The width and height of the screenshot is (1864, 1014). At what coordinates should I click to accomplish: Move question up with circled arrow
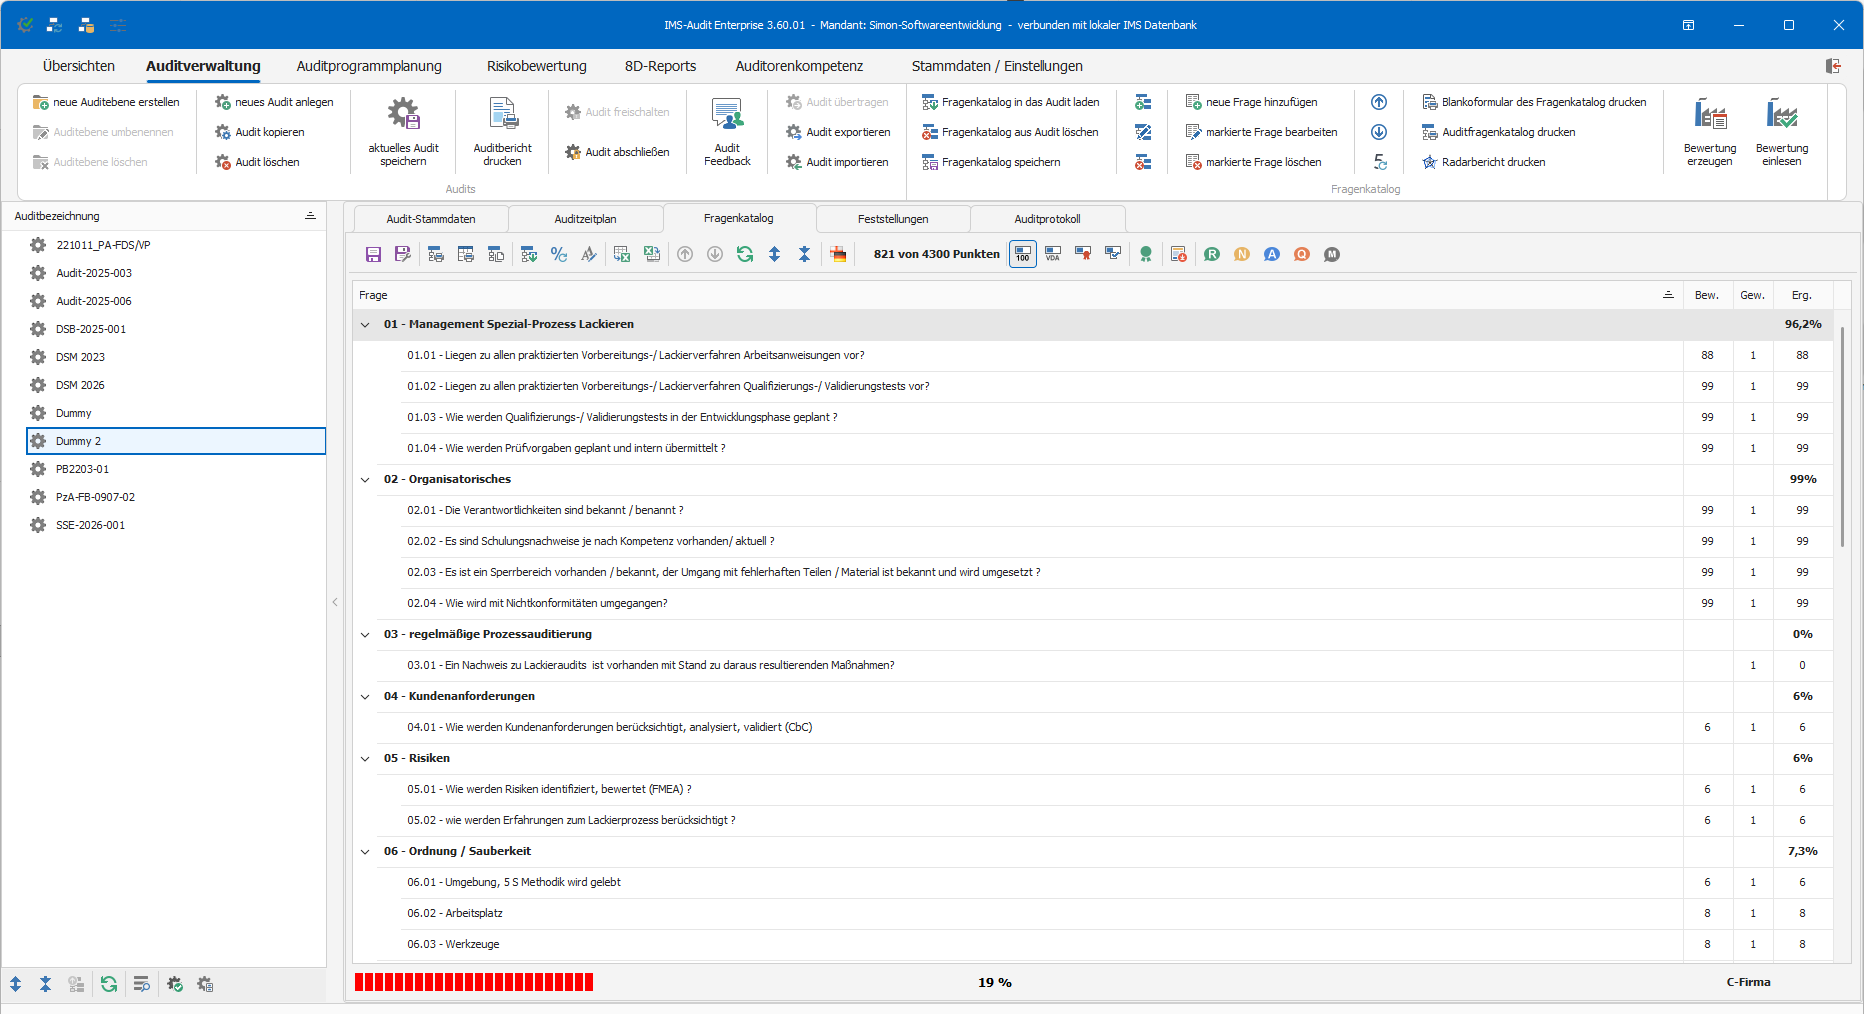[1379, 102]
